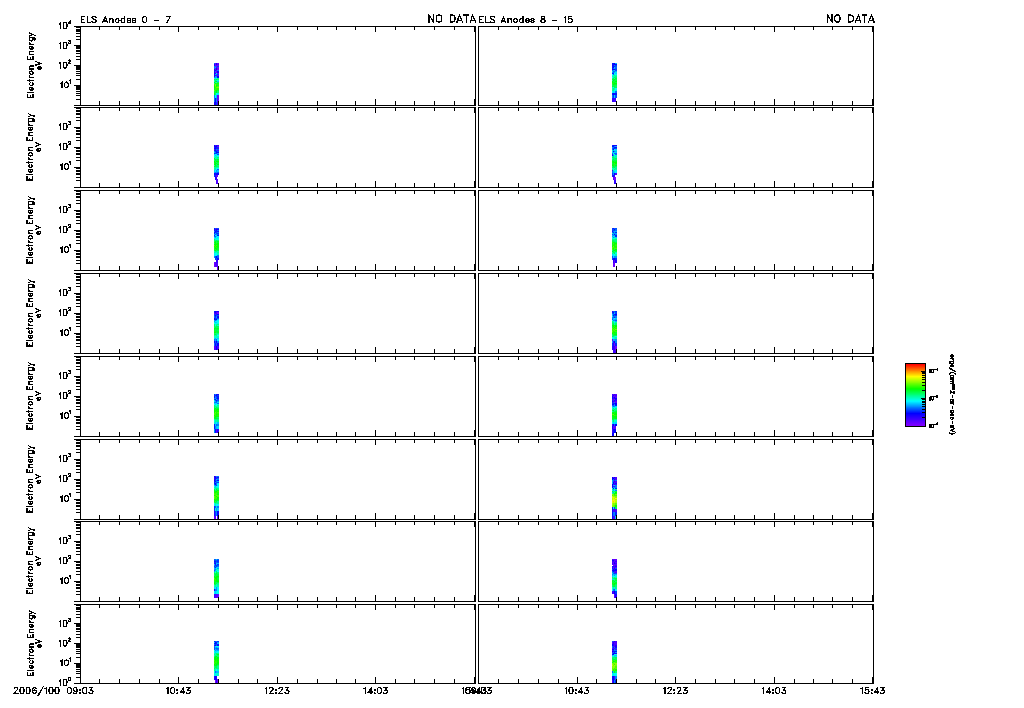Click data stripe in top panel of Anodes 8 - 15
Viewport: 1024px width, 708px height.
pos(614,82)
